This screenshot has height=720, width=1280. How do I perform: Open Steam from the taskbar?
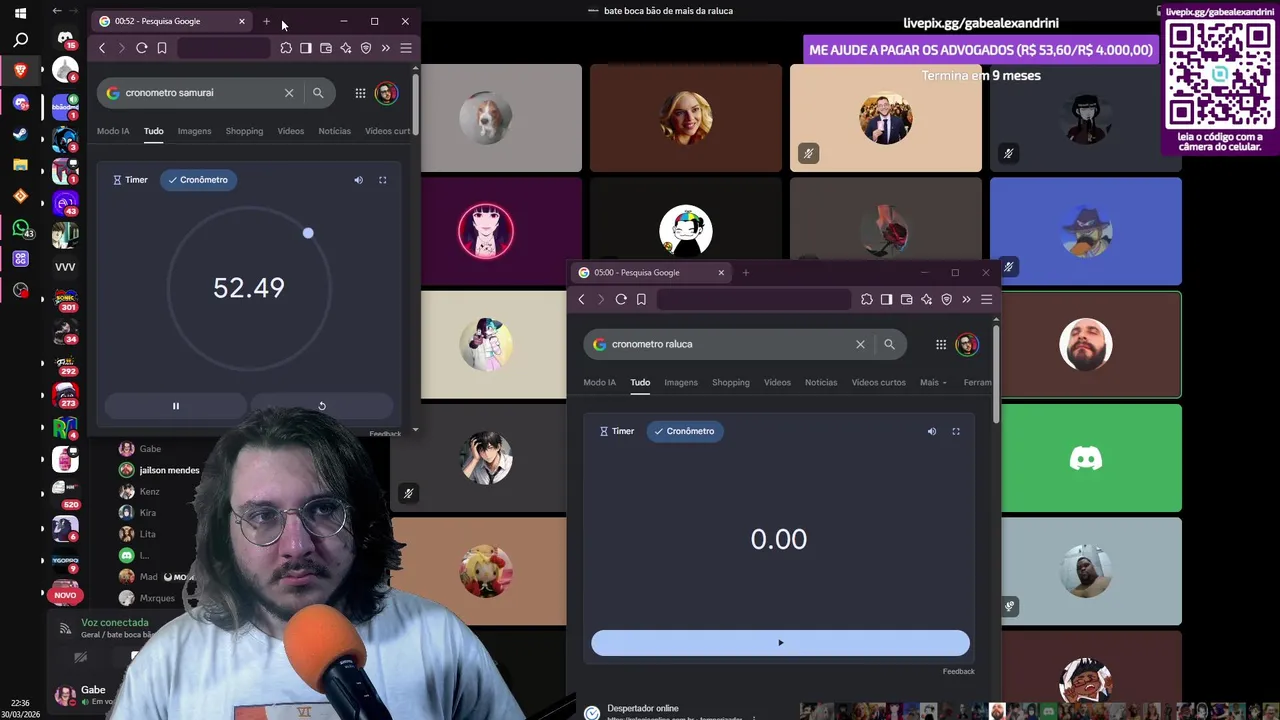click(20, 134)
